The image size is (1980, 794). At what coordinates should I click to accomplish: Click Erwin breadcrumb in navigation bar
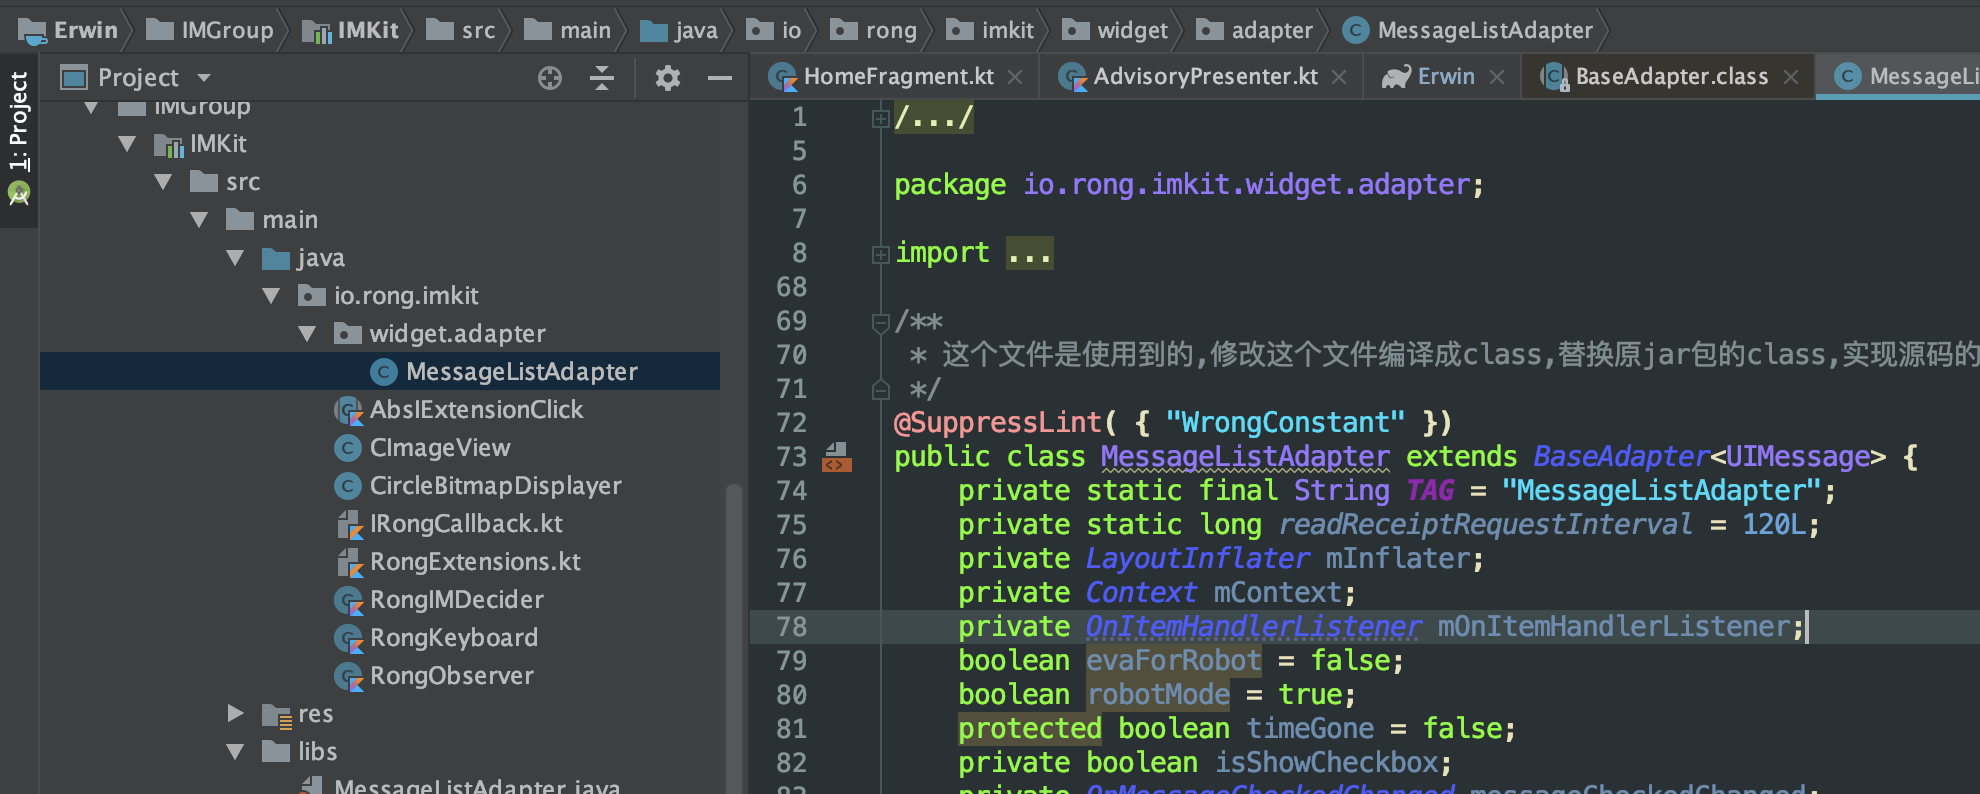click(68, 31)
